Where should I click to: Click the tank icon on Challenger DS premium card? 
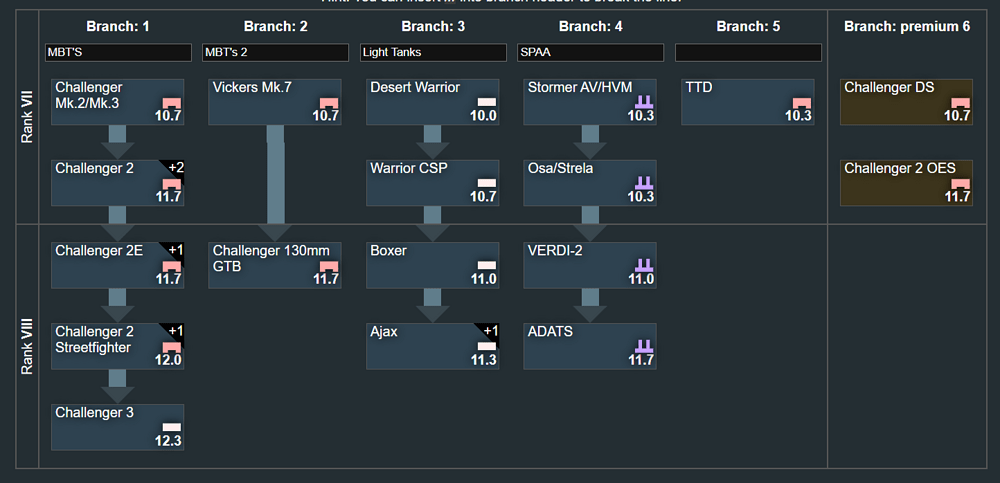click(960, 103)
